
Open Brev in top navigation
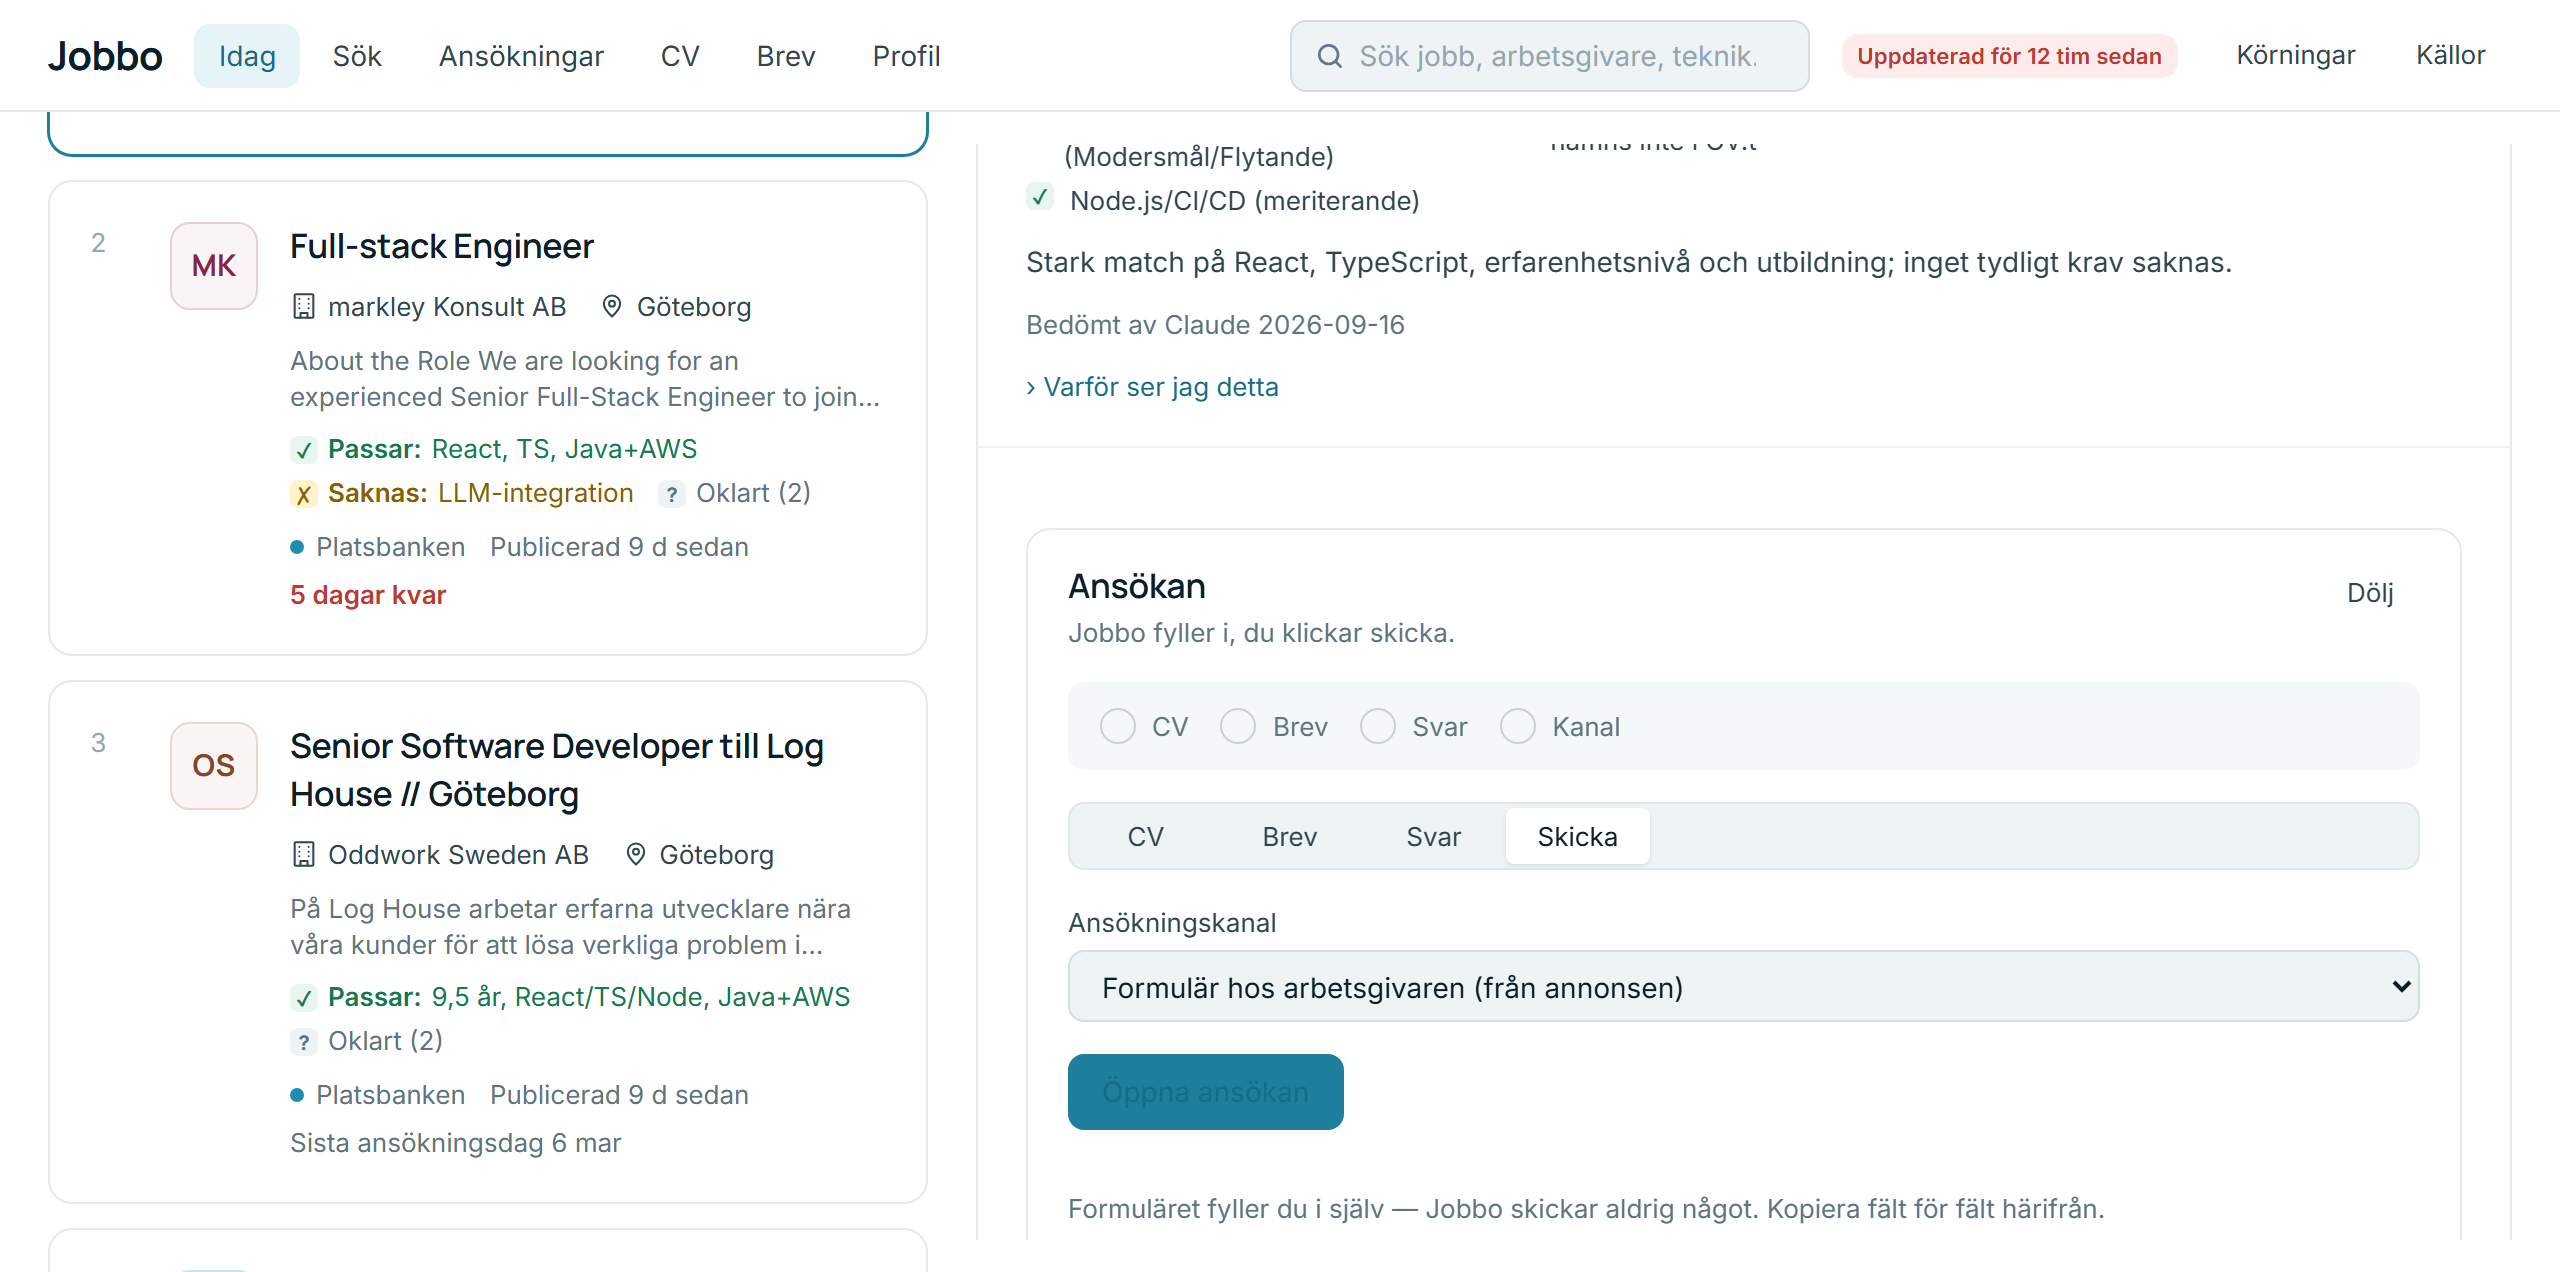[x=786, y=56]
